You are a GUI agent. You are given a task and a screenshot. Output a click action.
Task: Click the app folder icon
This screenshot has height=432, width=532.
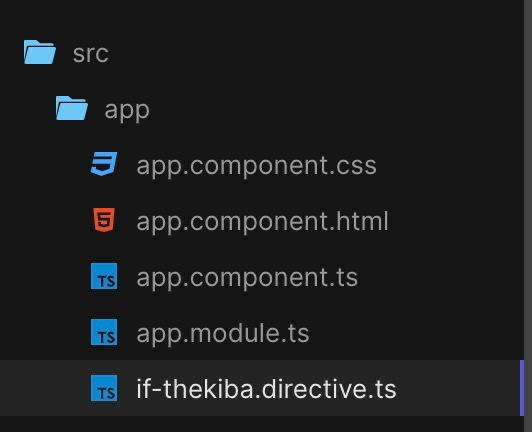tap(72, 108)
